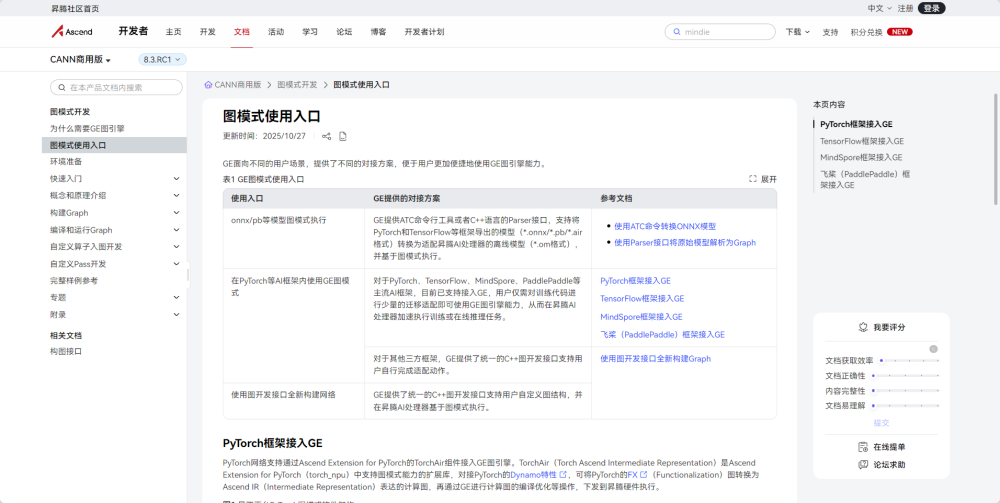Click the 支持 header link
This screenshot has width=1000, height=503.
pos(830,32)
